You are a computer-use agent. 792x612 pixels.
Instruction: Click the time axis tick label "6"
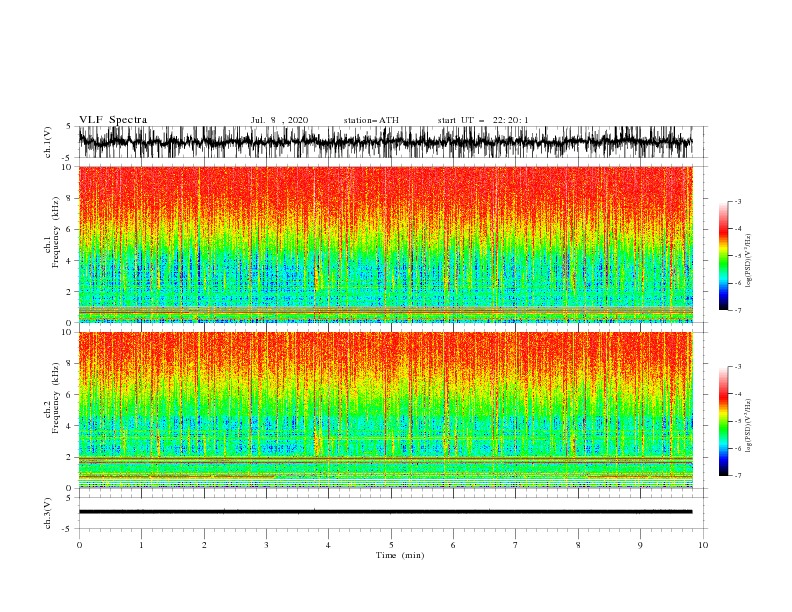point(453,545)
